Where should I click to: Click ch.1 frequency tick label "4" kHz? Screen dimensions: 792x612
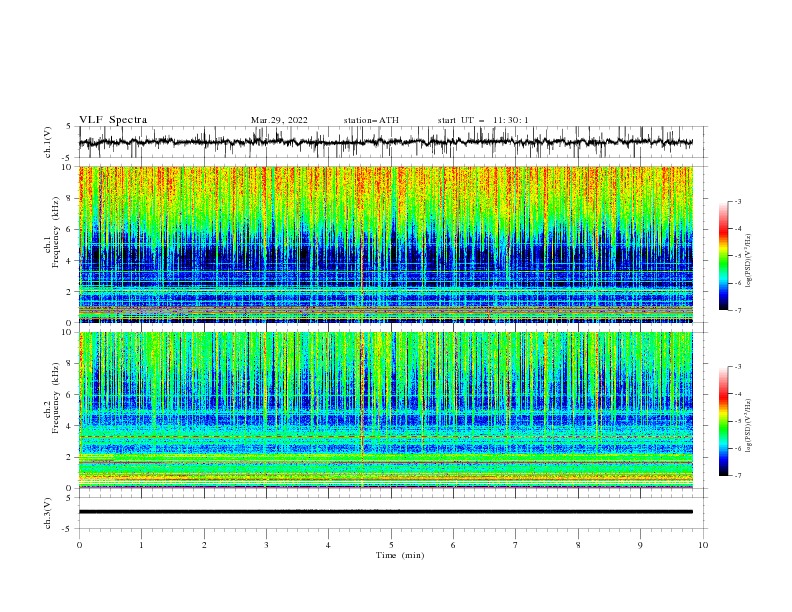[70, 261]
